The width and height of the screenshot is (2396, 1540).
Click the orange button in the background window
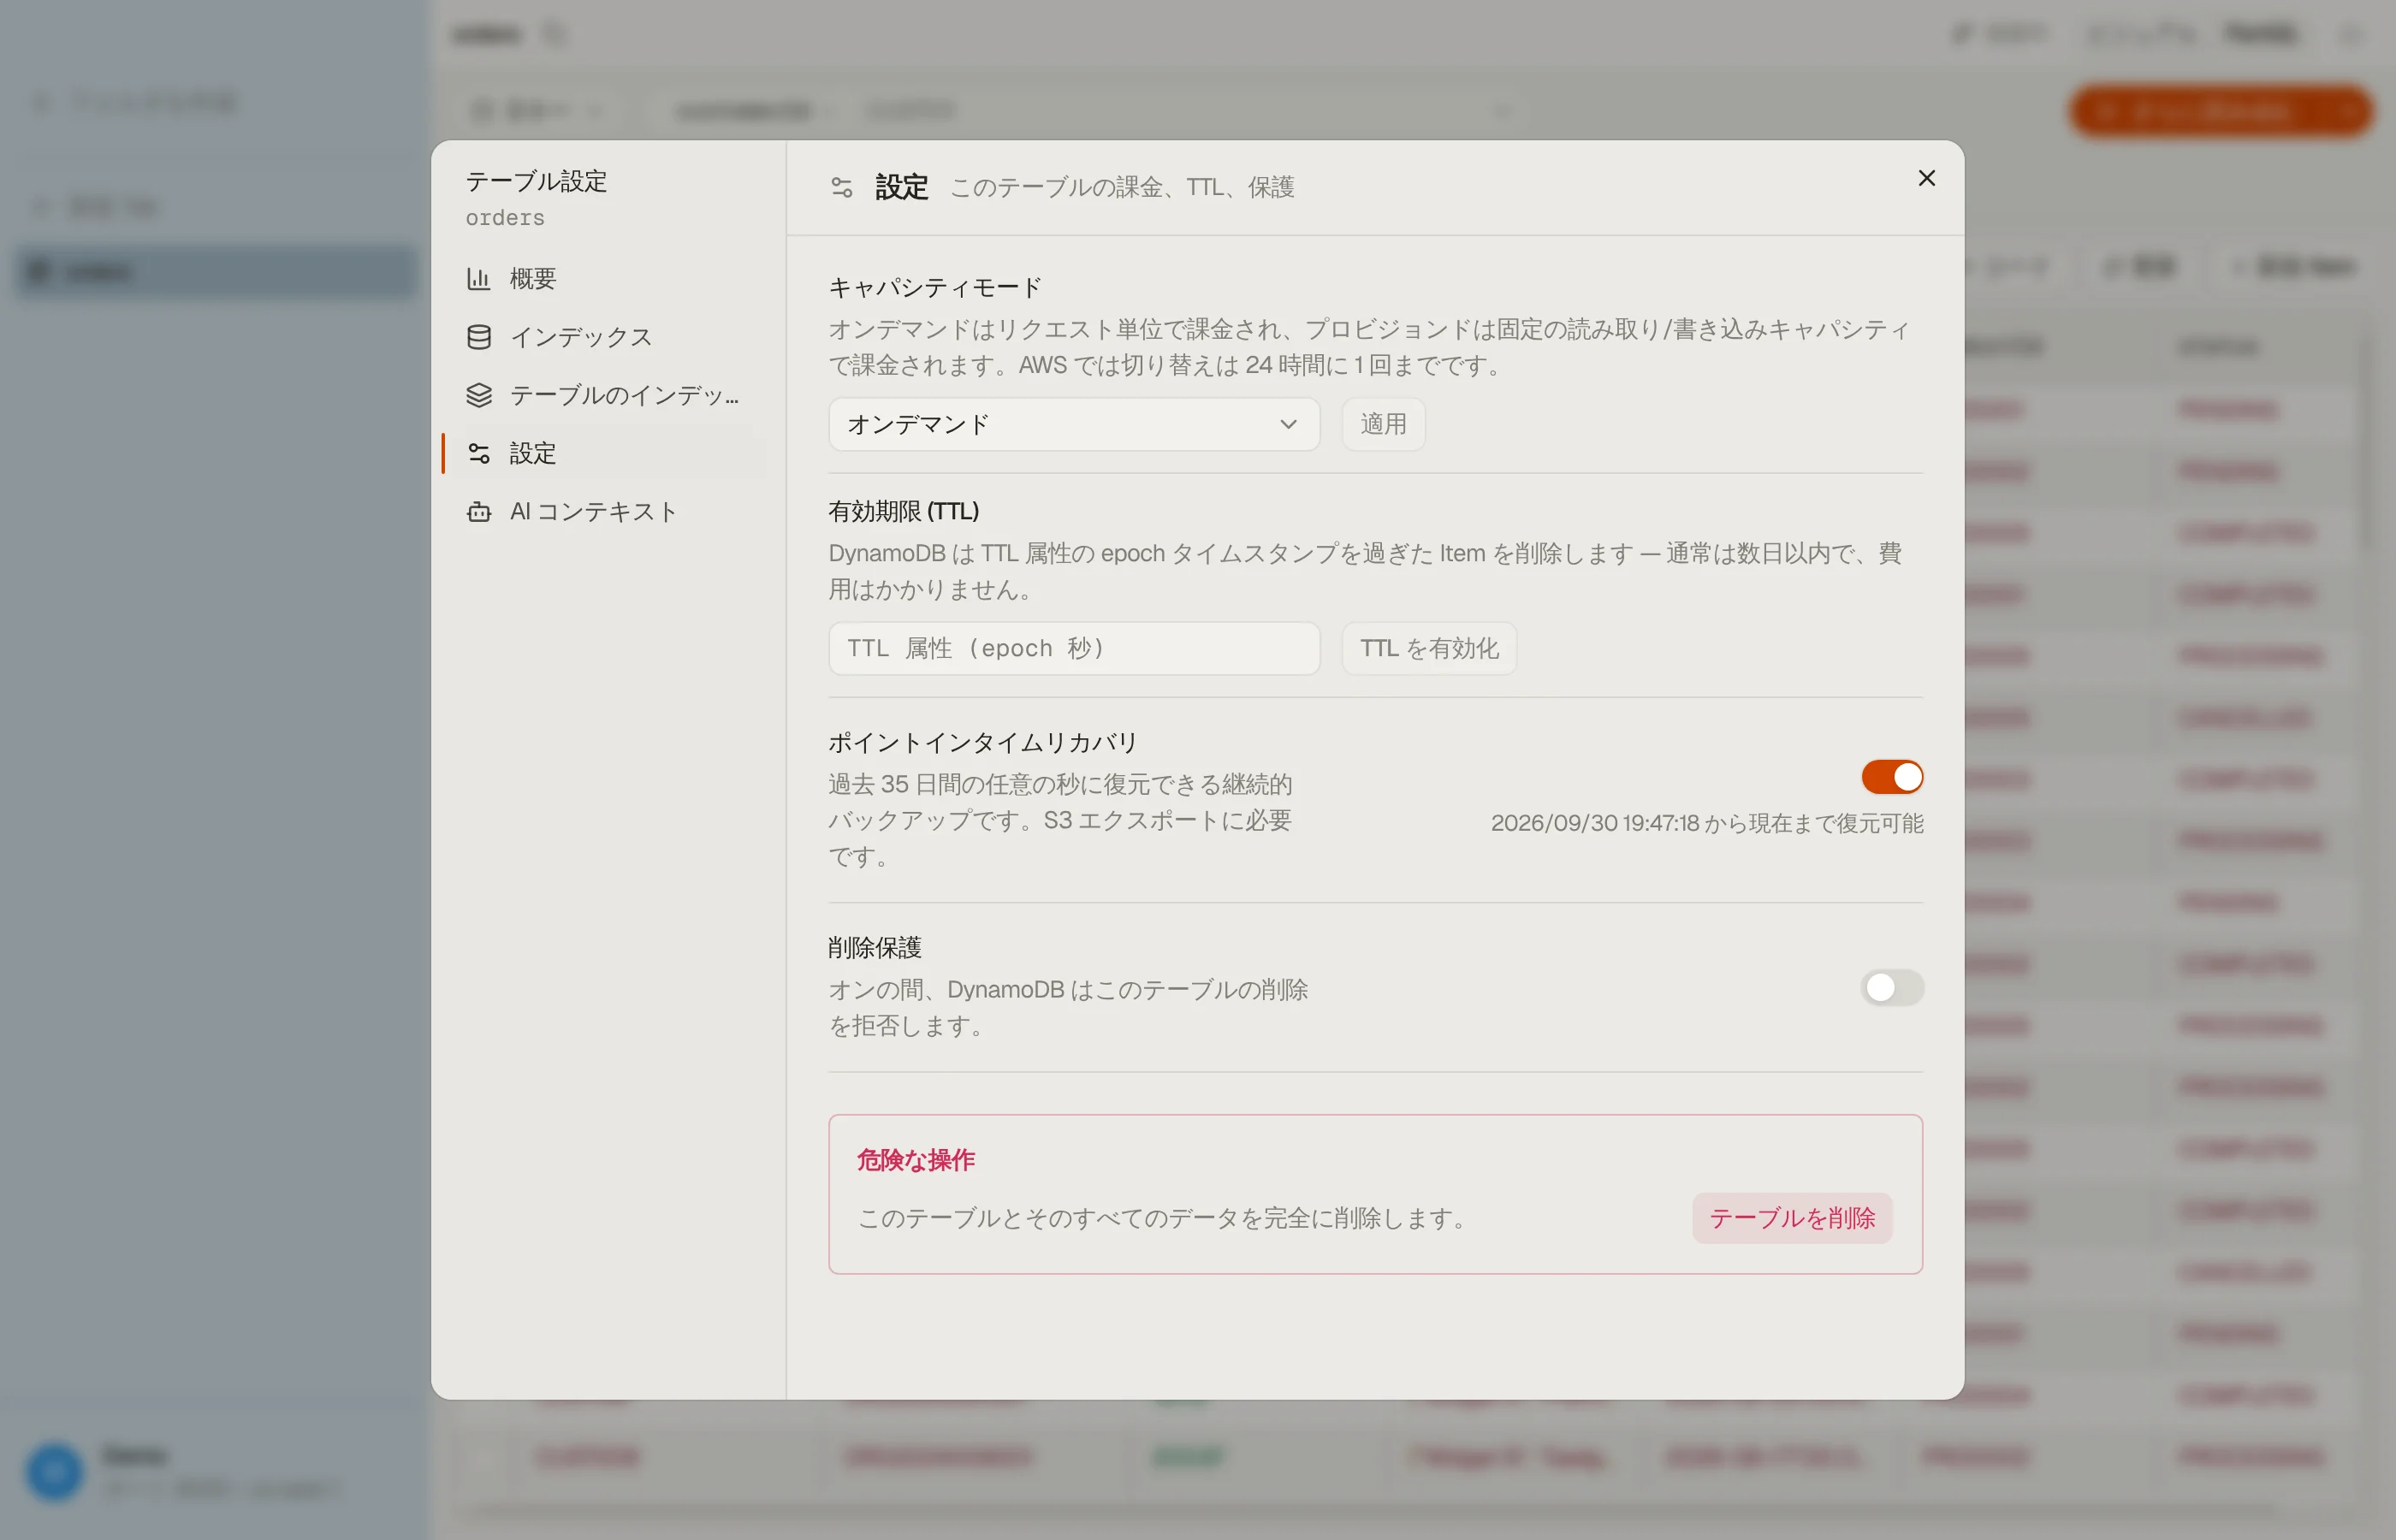pos(2220,111)
